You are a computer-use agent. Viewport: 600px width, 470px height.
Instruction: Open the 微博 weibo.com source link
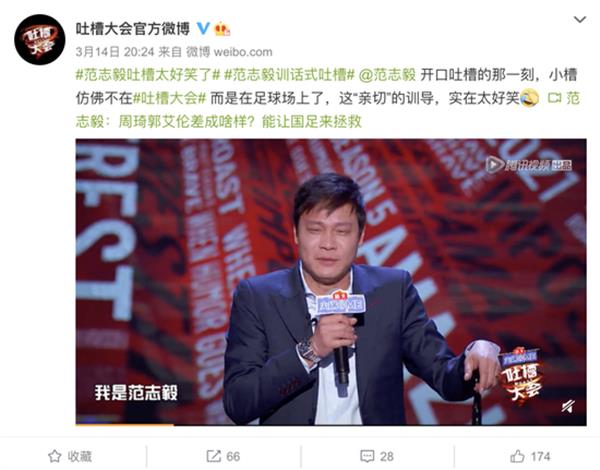click(x=229, y=52)
